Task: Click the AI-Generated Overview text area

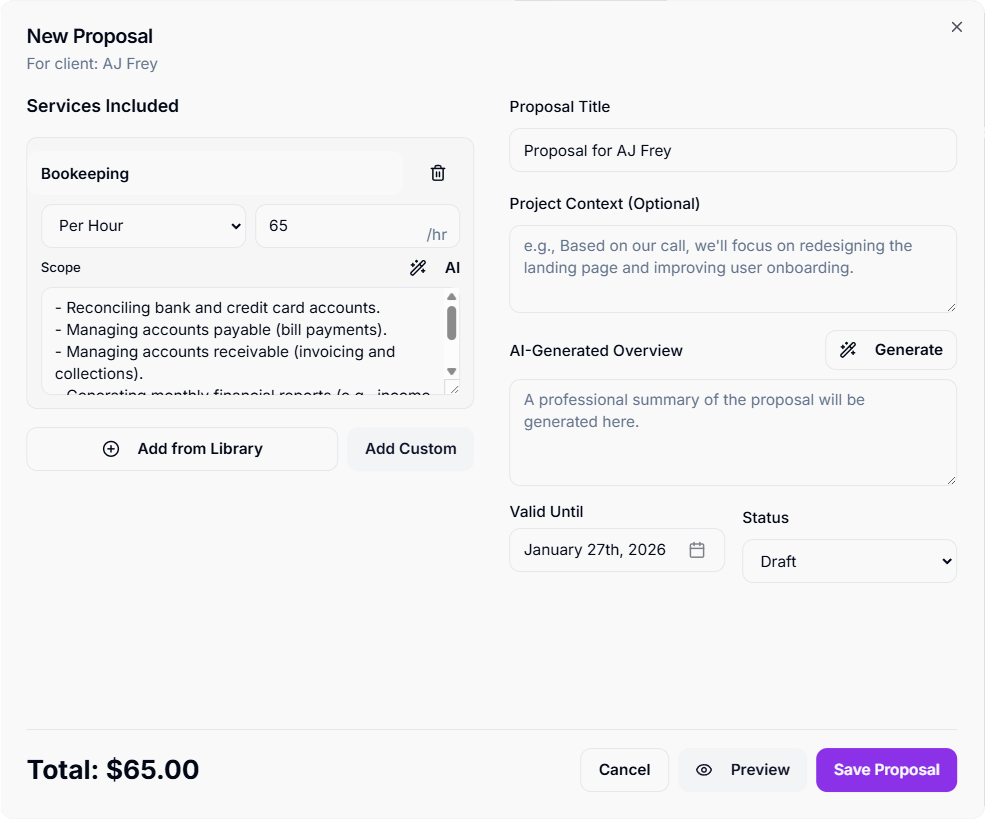Action: 732,432
